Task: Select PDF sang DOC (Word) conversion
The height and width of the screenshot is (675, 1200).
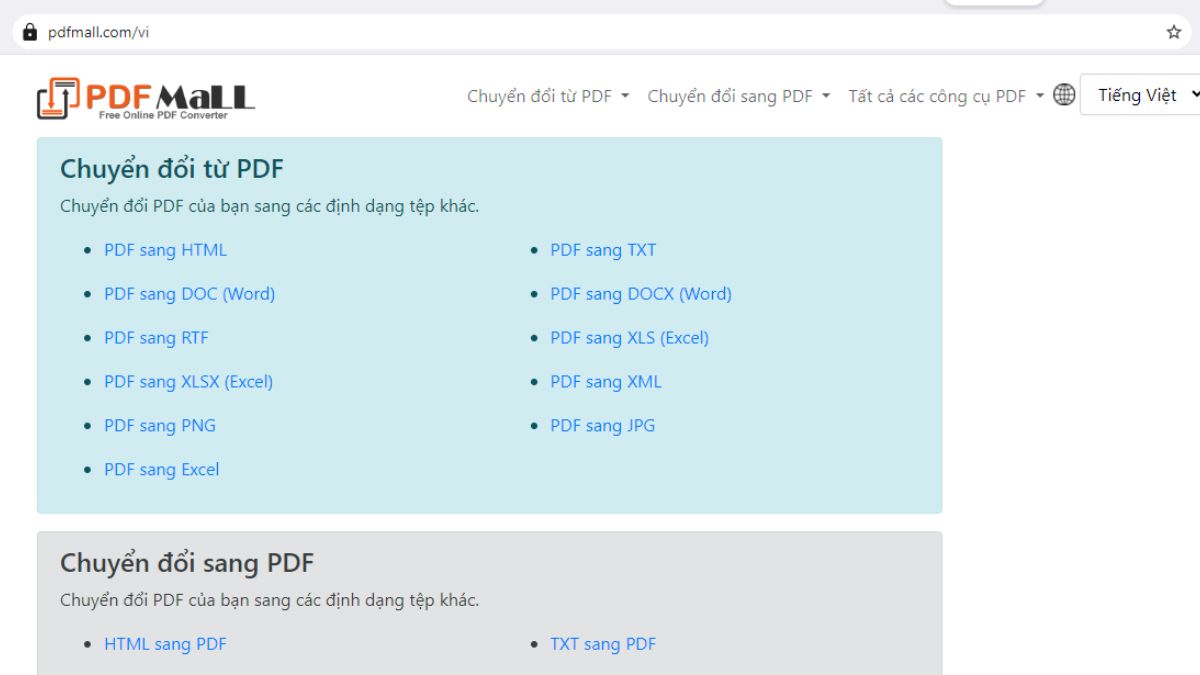Action: 189,294
